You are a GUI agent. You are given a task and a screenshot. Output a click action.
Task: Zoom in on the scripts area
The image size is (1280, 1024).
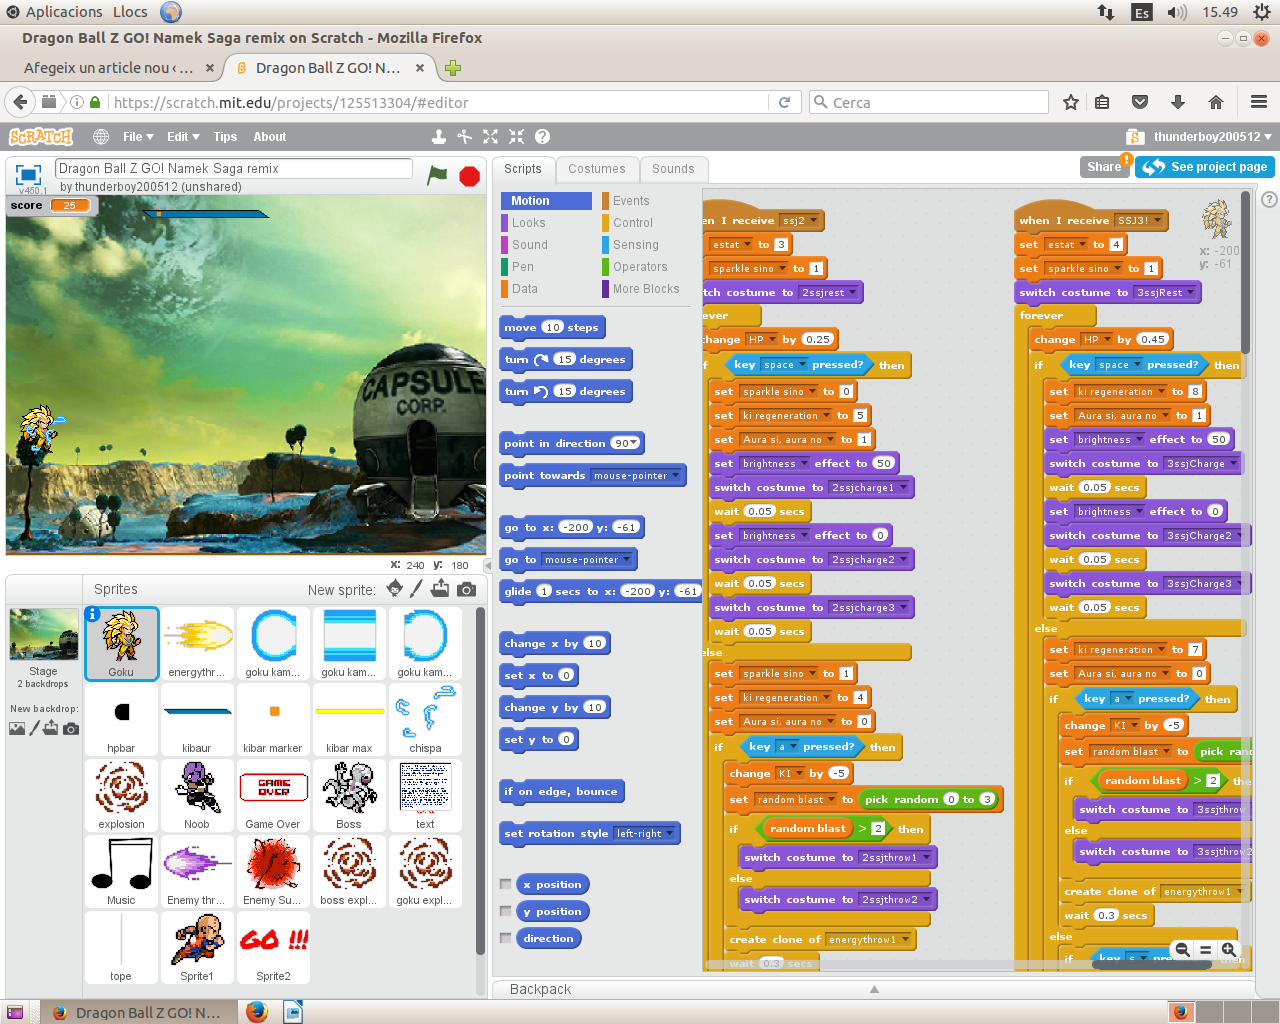click(1229, 949)
